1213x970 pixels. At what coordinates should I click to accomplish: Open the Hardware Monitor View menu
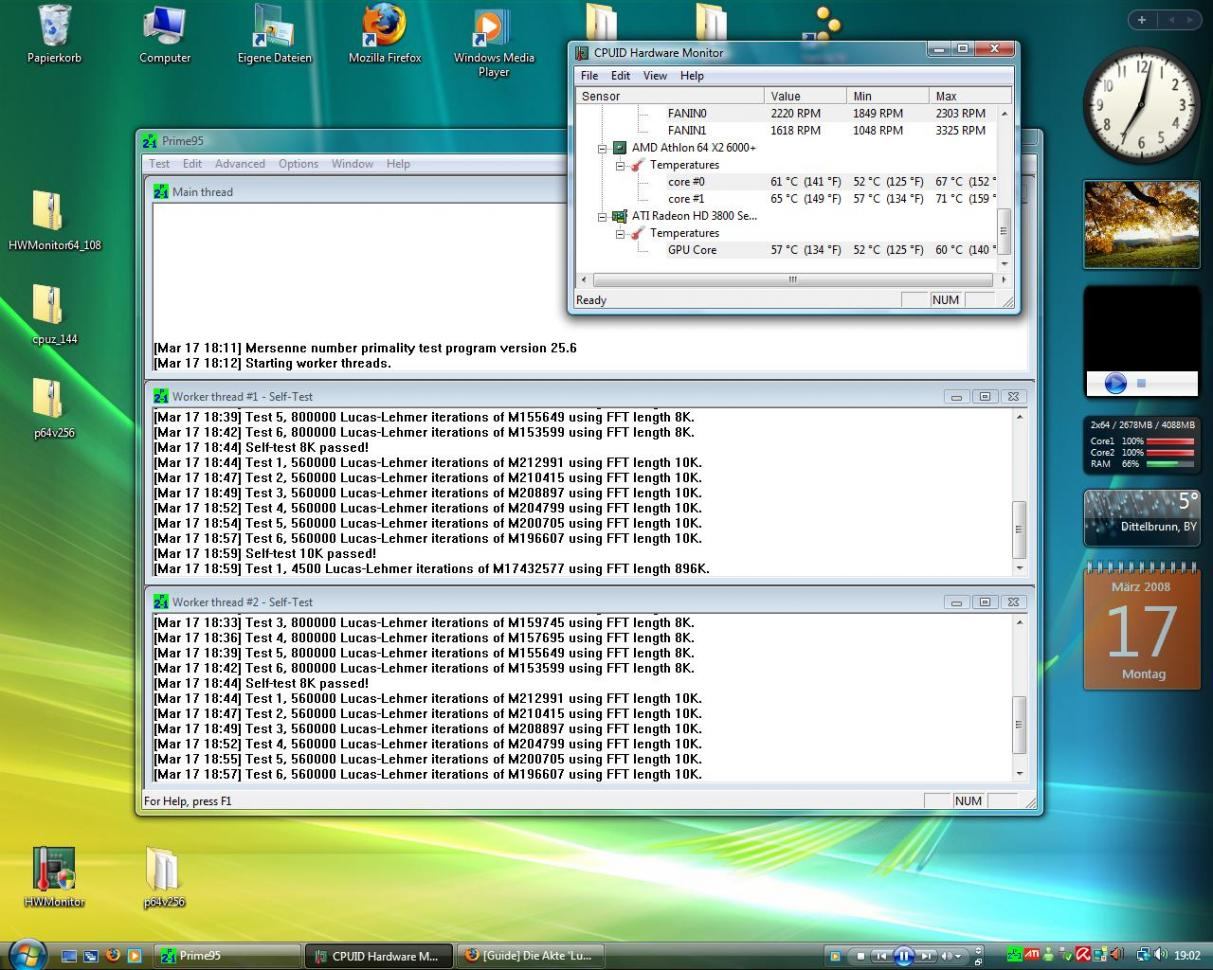(655, 76)
